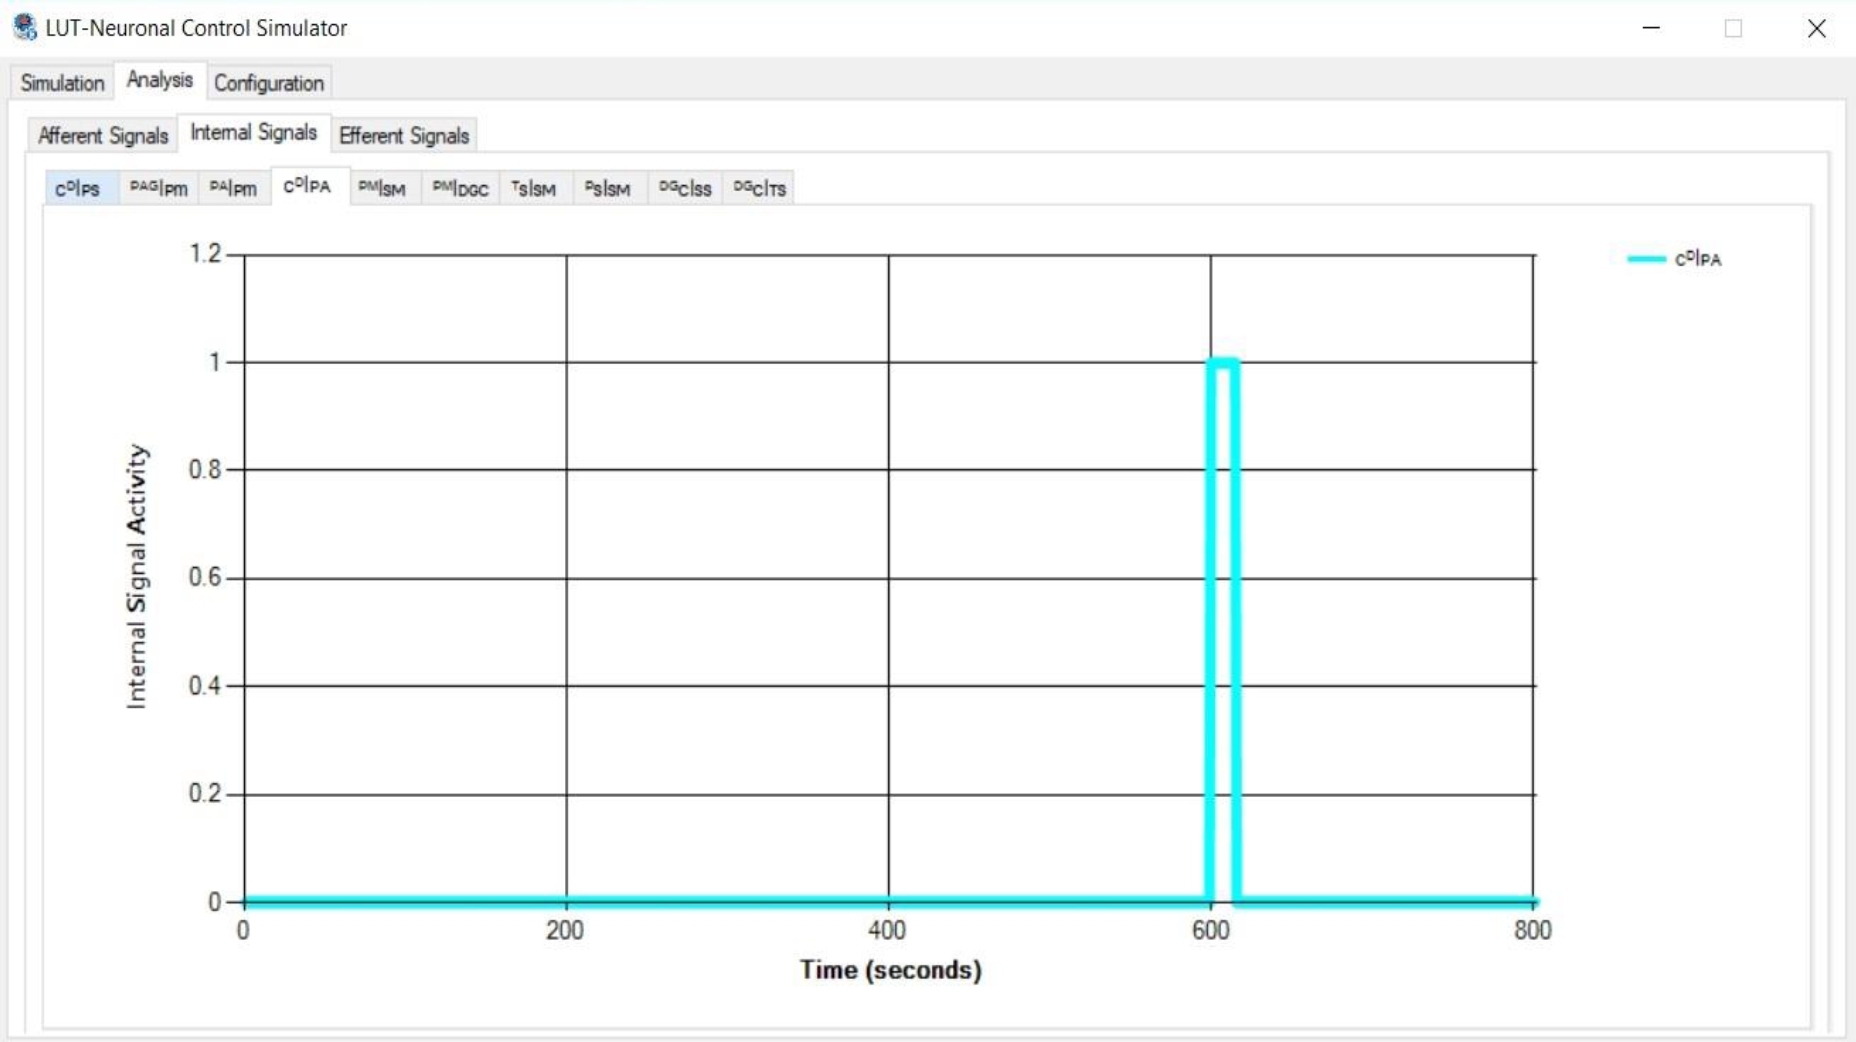Select the PA|pm signal tab
This screenshot has width=1856, height=1042.
click(x=233, y=188)
